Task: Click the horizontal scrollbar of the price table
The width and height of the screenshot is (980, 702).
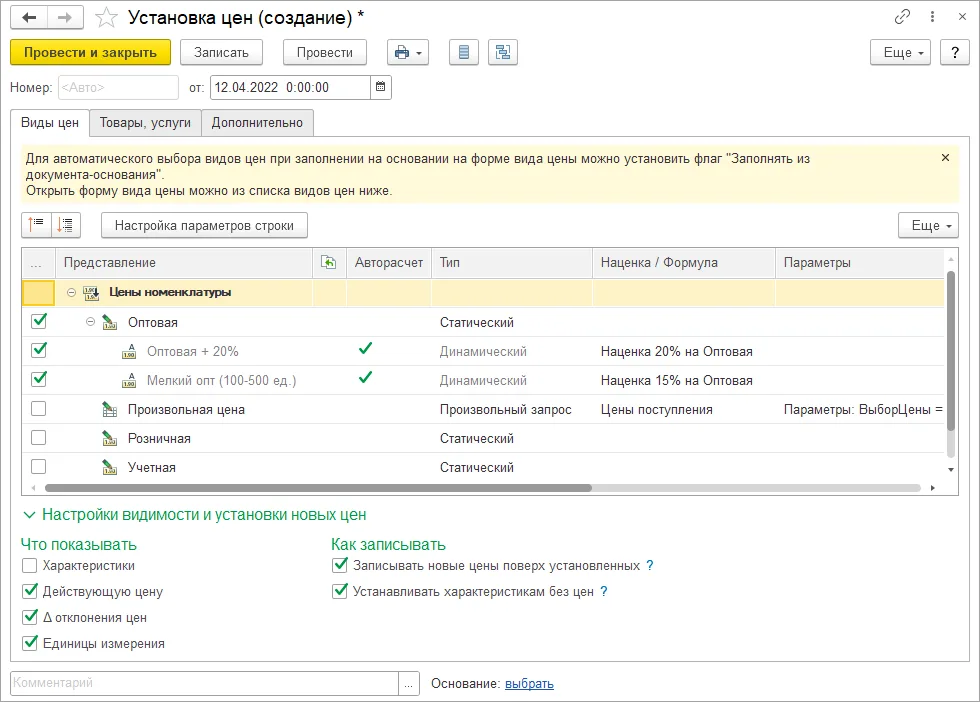Action: [x=318, y=488]
